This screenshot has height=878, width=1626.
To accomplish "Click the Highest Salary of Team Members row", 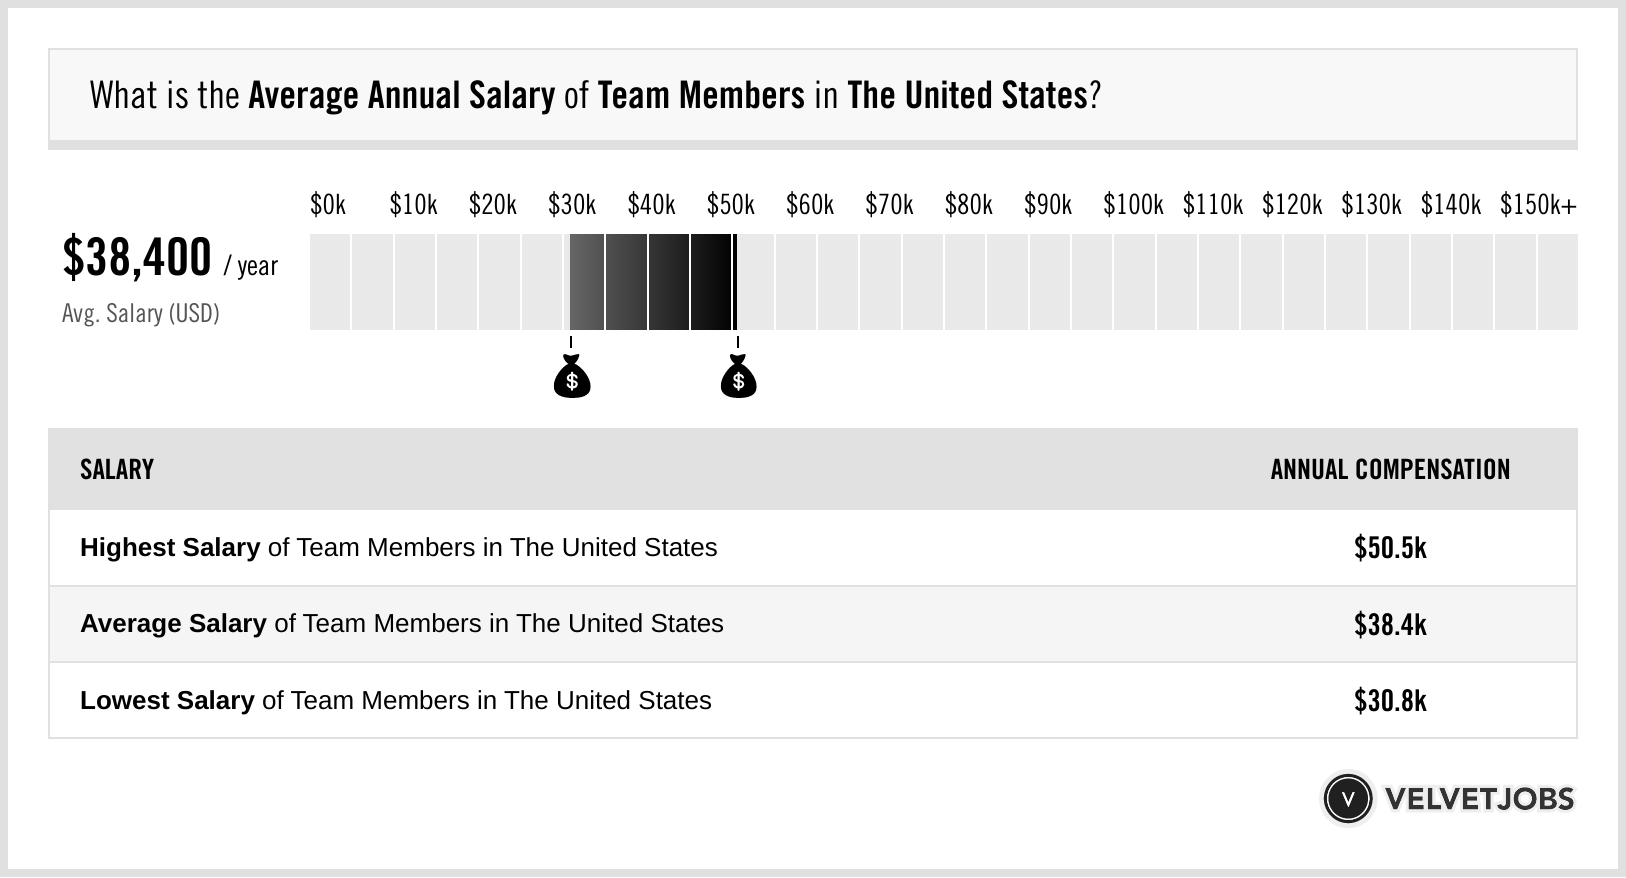I will coord(399,548).
